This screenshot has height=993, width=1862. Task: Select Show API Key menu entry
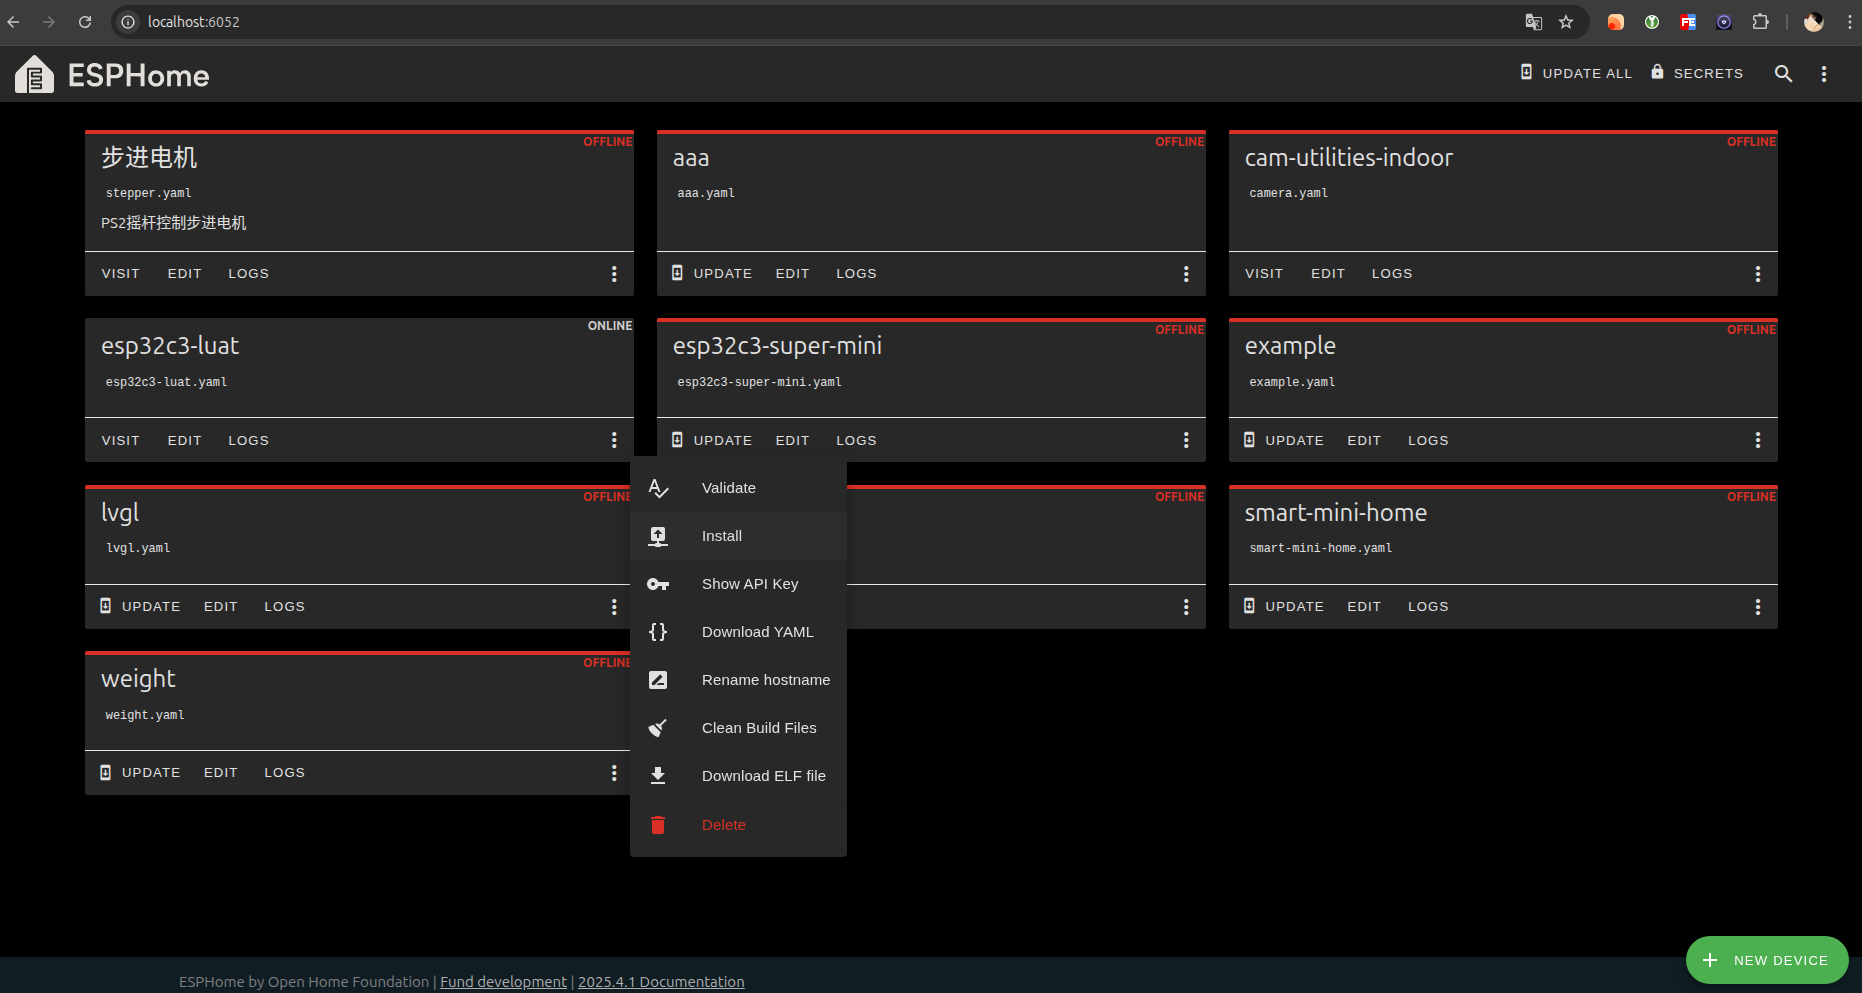click(x=738, y=584)
